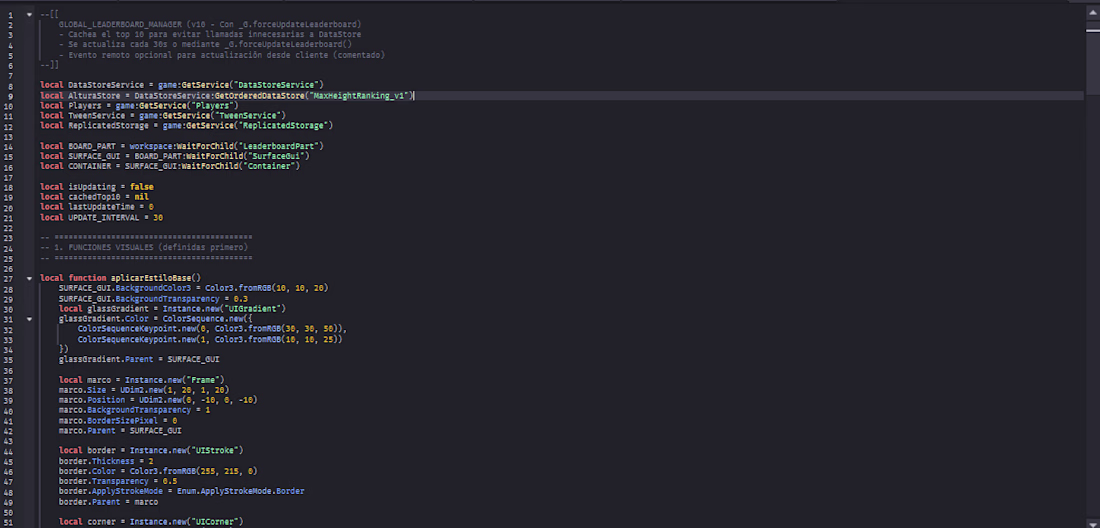Viewport: 1100px width, 528px height.
Task: Click line number 27 in the gutter
Action: (x=10, y=278)
